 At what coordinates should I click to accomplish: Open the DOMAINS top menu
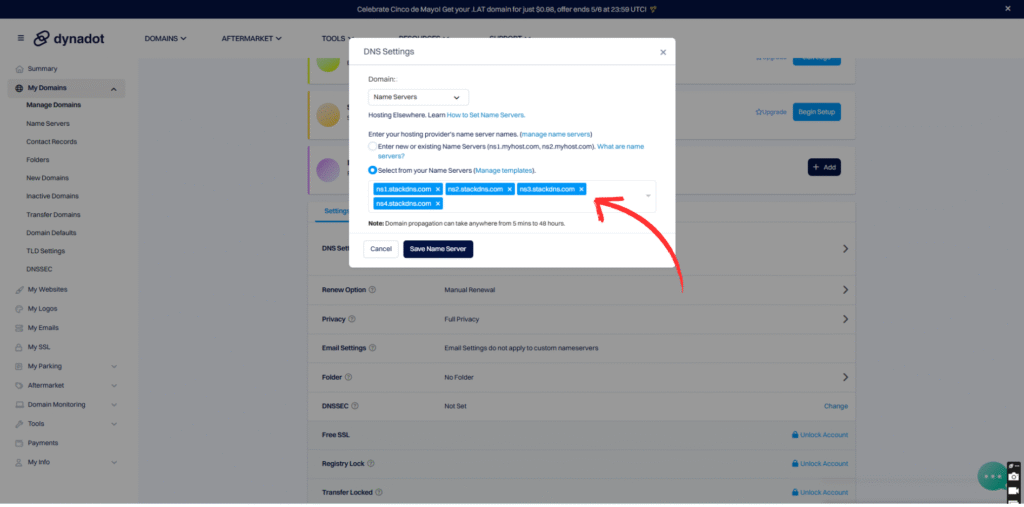(x=165, y=39)
